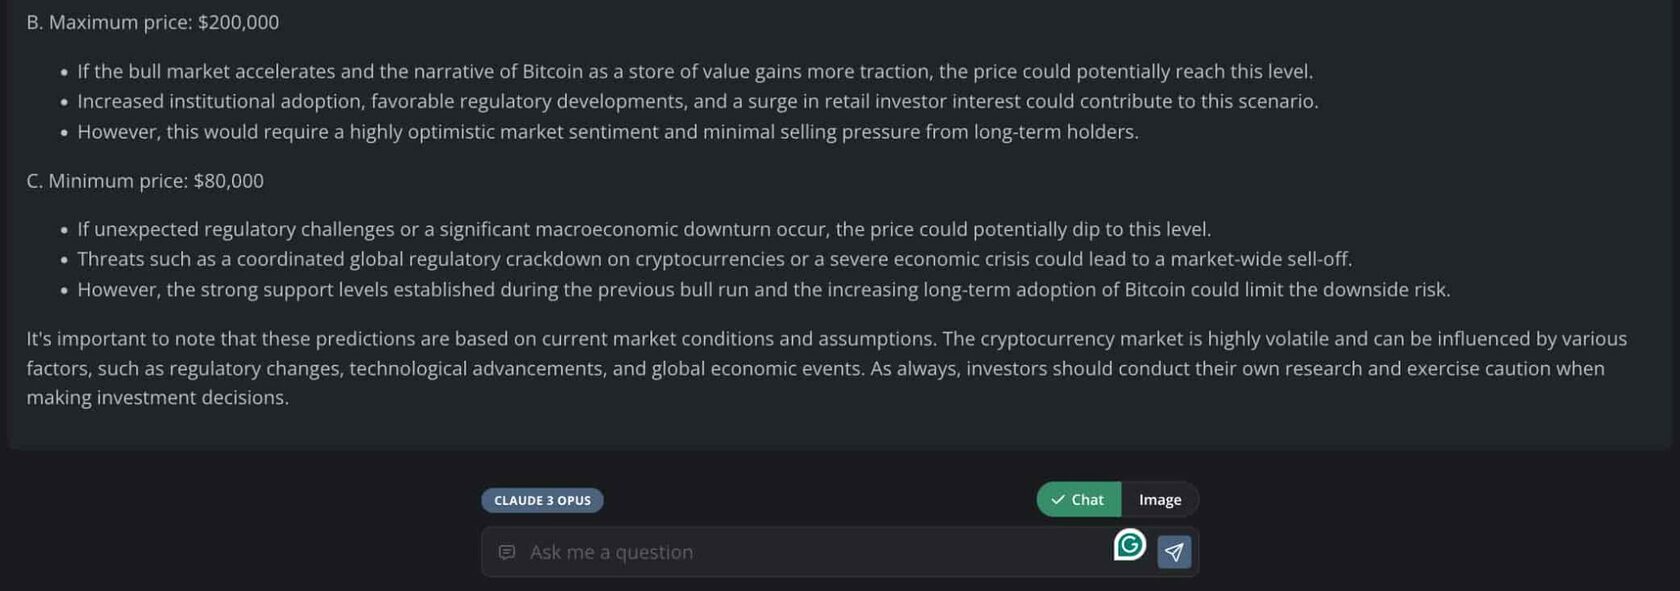
Task: Click the CLAUDE 3 OPUS model badge
Action: [x=542, y=500]
